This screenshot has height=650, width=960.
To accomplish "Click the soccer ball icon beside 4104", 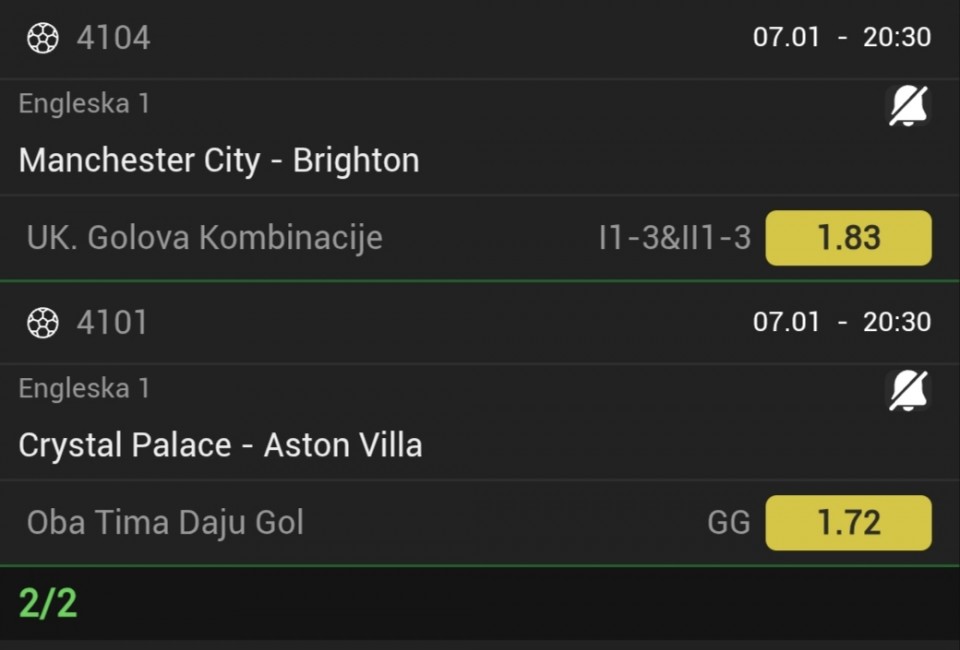I will (42, 38).
